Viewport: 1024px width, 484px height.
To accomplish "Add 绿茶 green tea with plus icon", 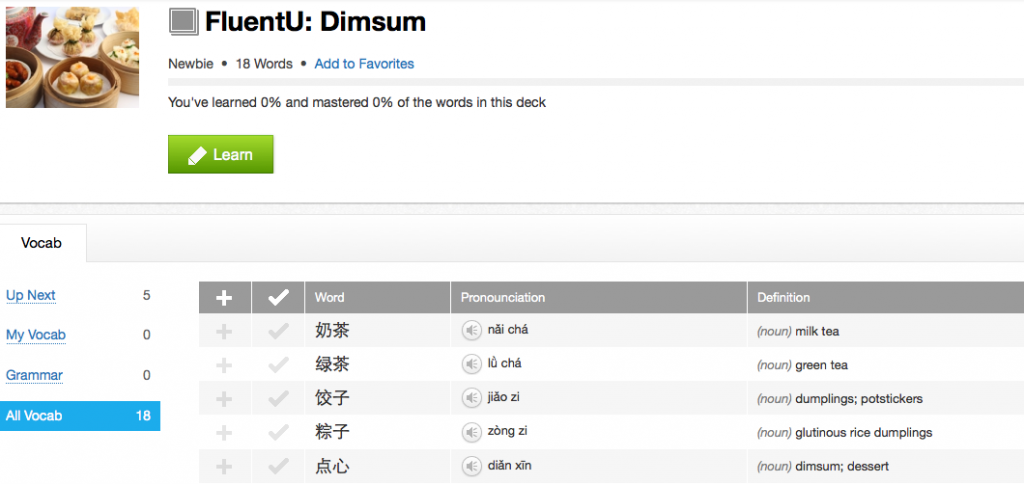I will coord(224,365).
